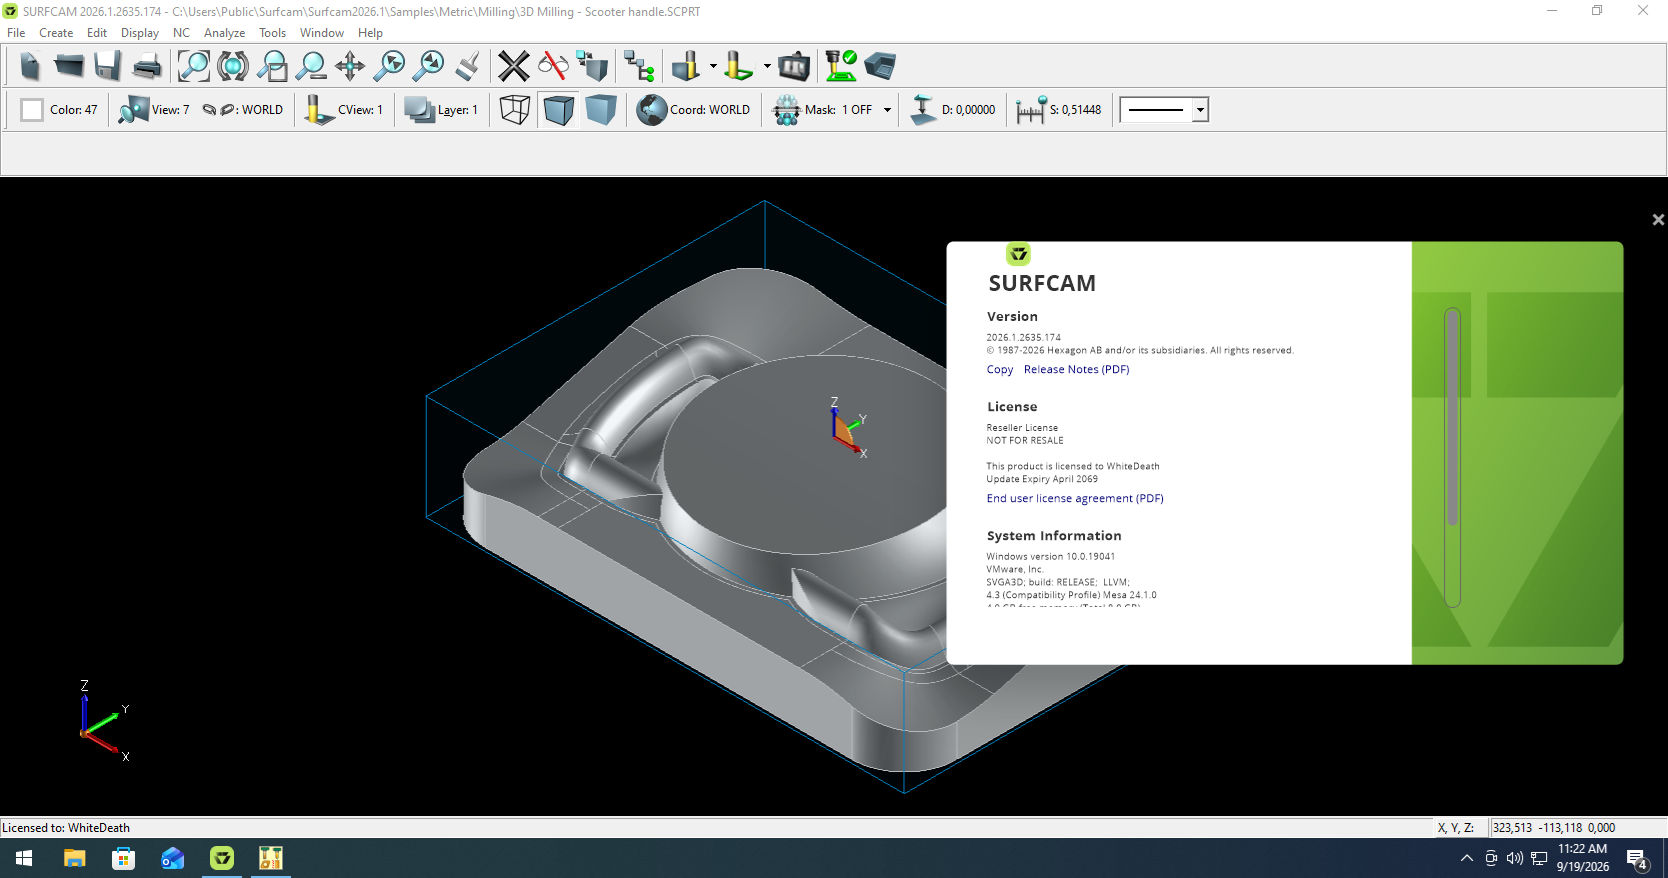The width and height of the screenshot is (1668, 878).
Task: Toggle the view link WORLD setting
Action: point(243,110)
